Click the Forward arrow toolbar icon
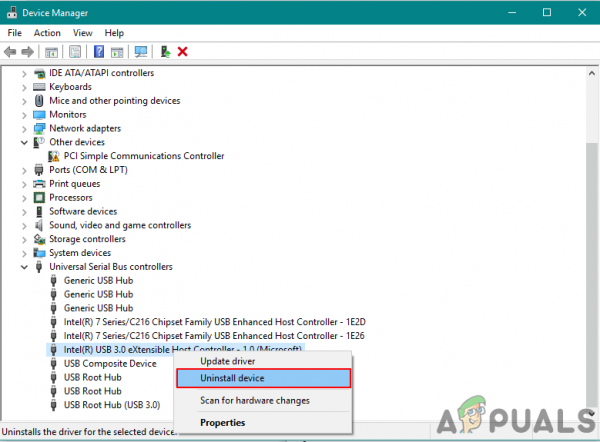600x442 pixels. click(x=28, y=52)
